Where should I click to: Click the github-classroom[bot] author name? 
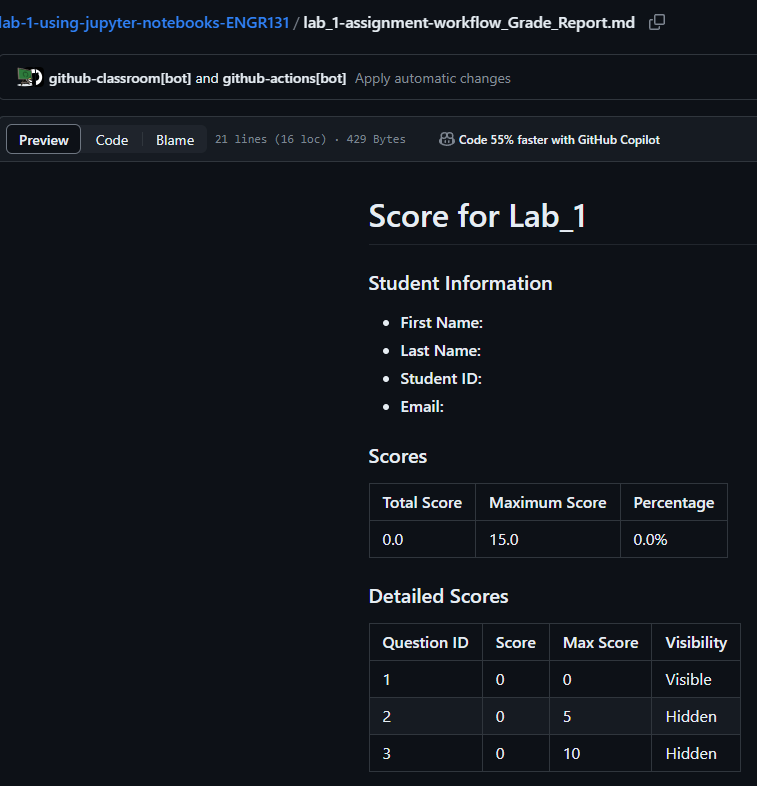coord(120,79)
